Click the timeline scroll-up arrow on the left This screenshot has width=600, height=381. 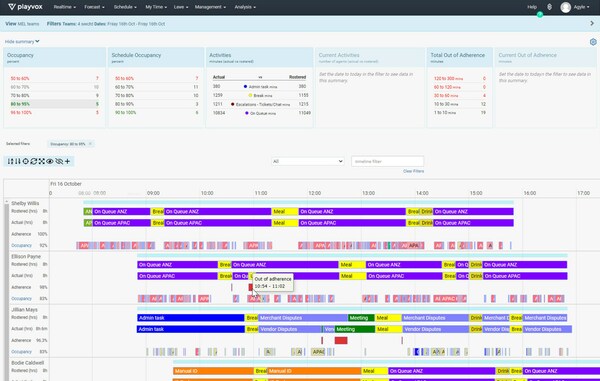point(6,201)
